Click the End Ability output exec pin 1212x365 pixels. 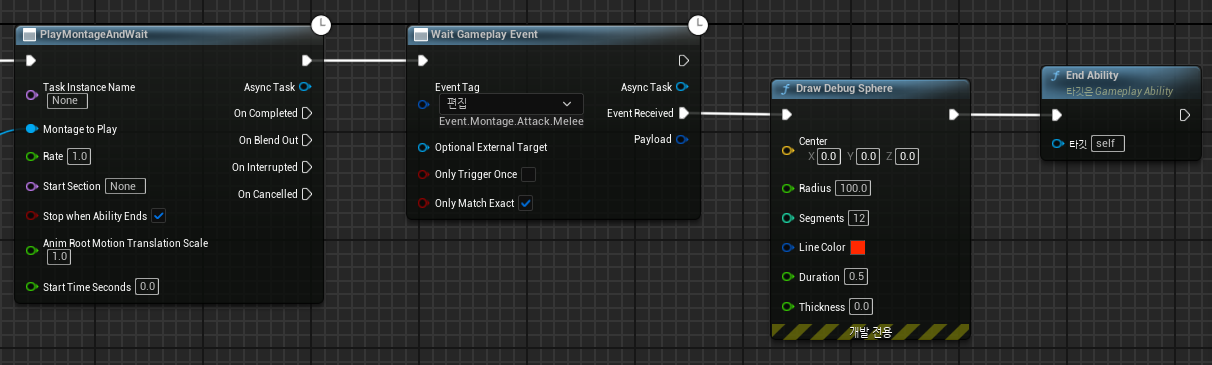(1184, 115)
